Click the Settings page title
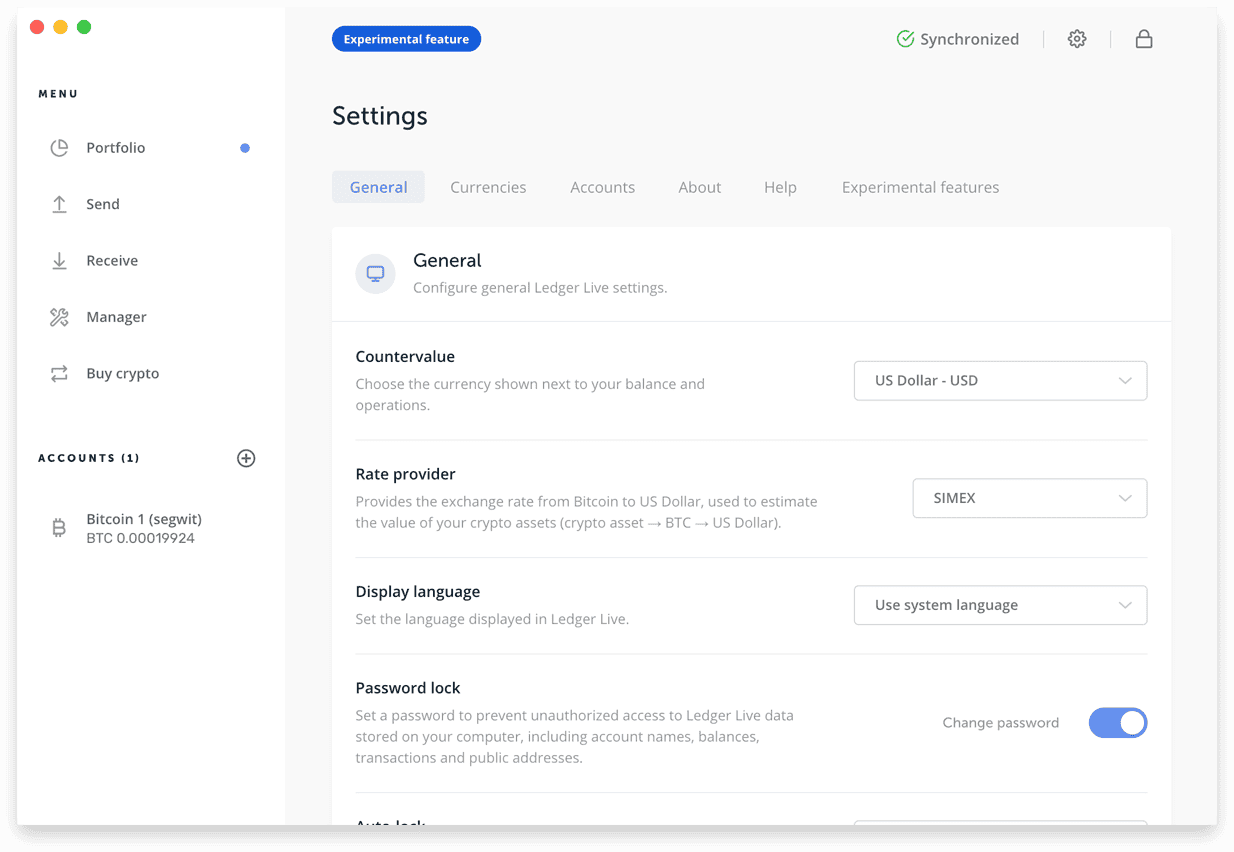 [x=380, y=116]
